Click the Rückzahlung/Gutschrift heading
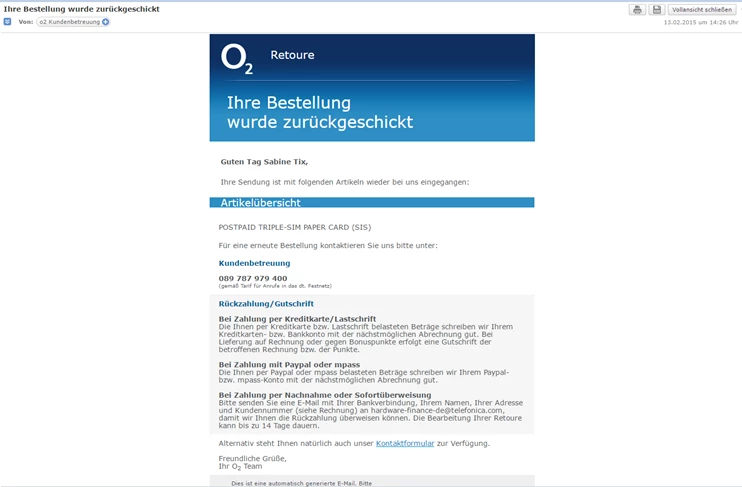This screenshot has height=487, width=742. pyautogui.click(x=266, y=304)
